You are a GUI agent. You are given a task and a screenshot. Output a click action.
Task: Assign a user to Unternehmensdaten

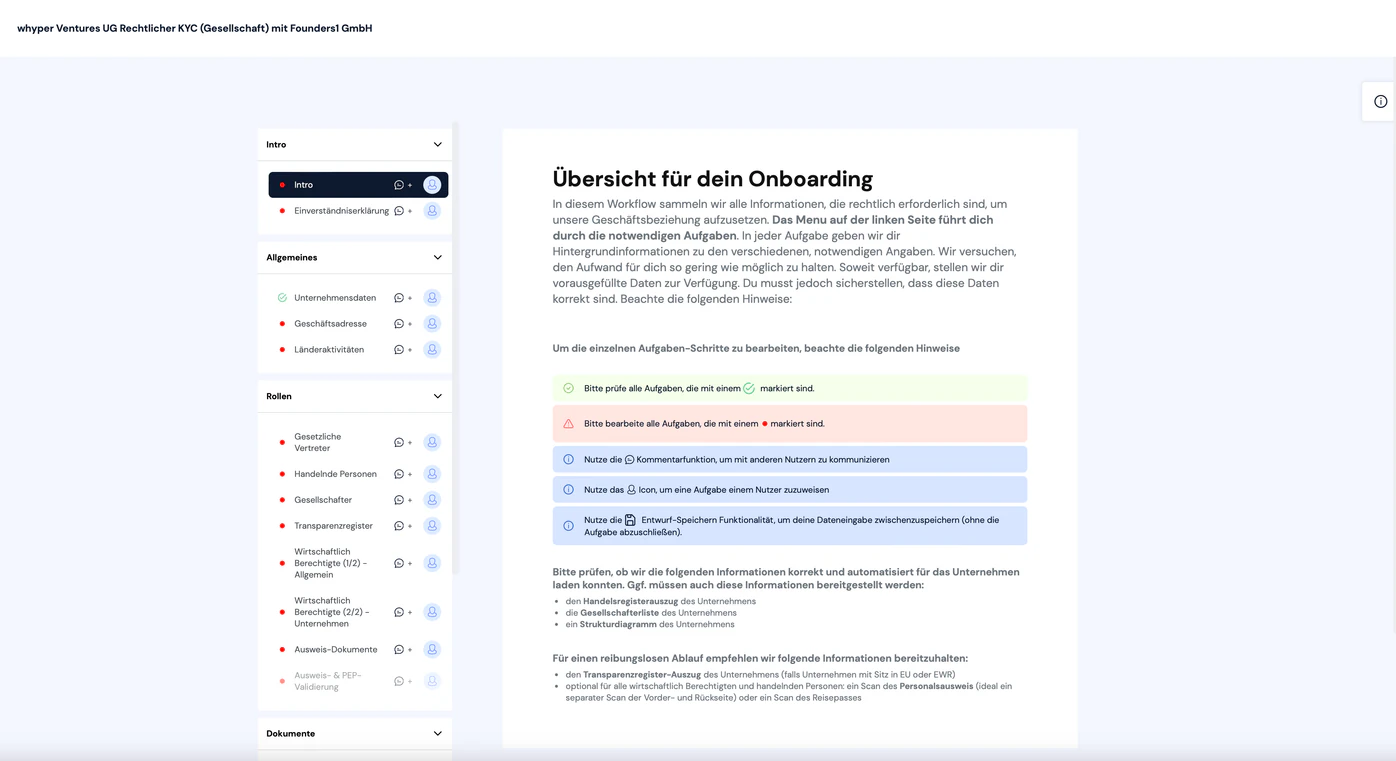[432, 298]
